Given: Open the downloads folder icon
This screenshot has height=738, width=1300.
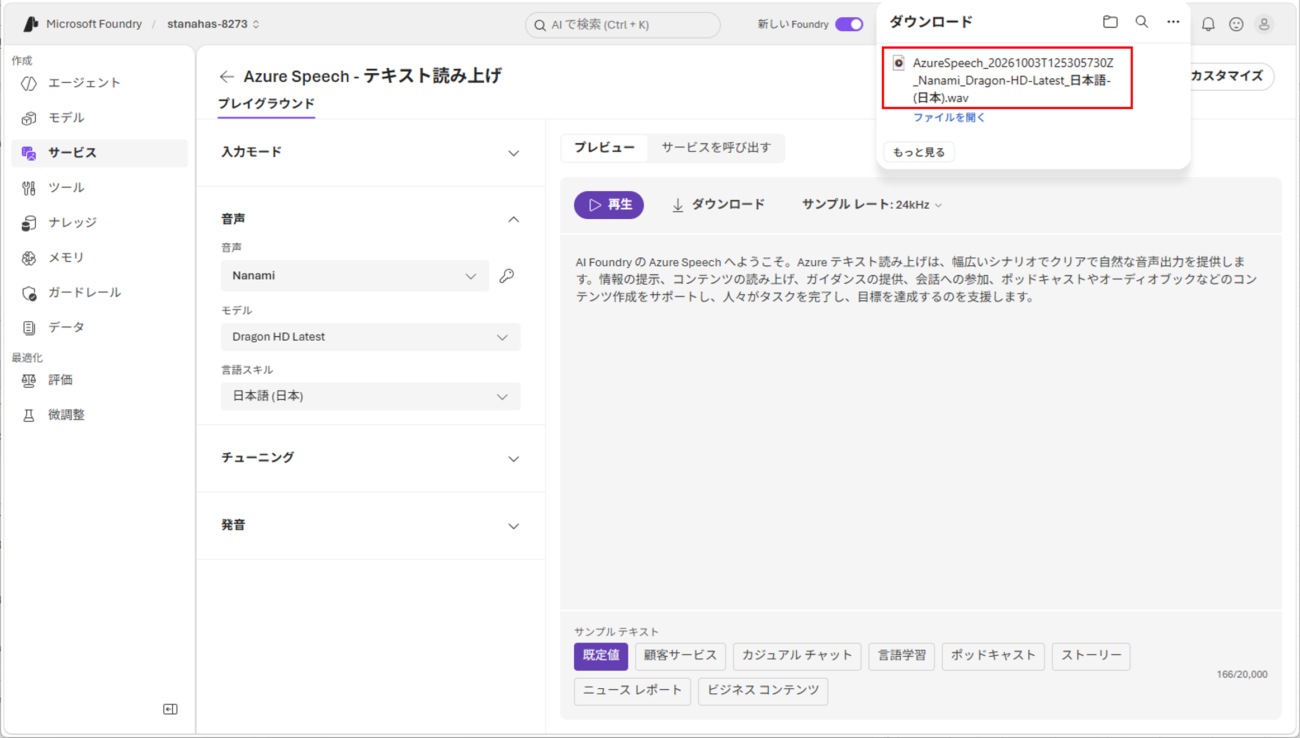Looking at the screenshot, I should [1110, 21].
